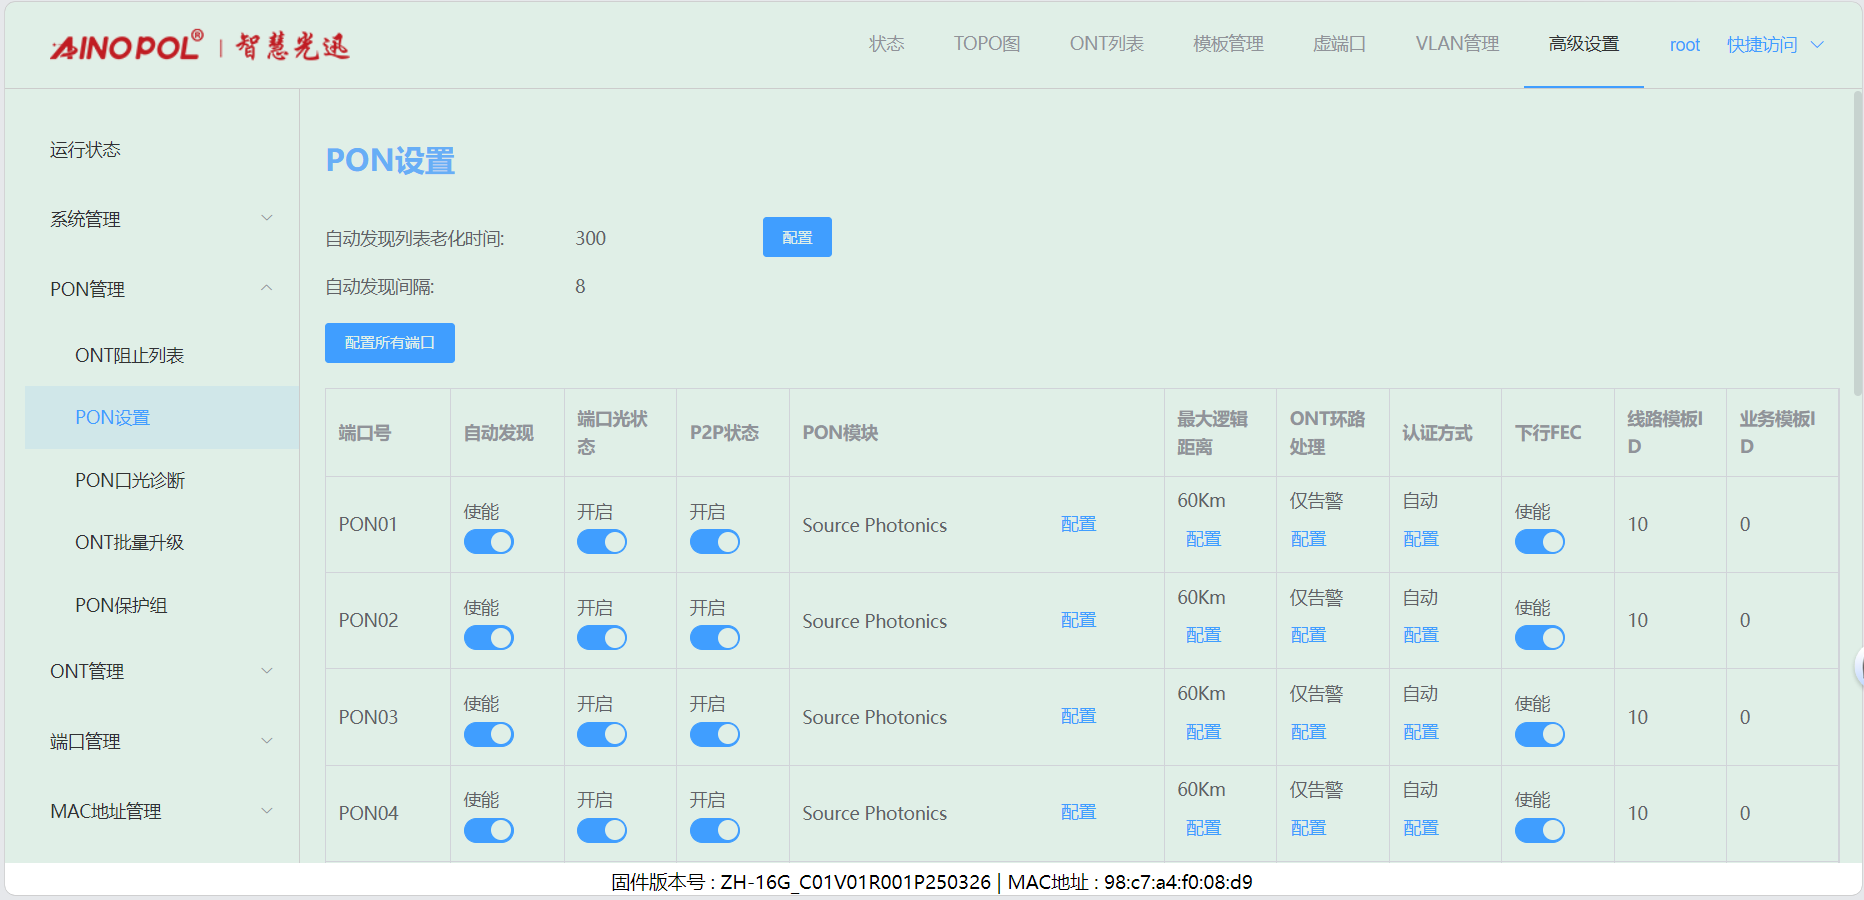Viewport: 1864px width, 900px height.
Task: Open 认证方式 配置 link for PON03
Action: [1420, 732]
